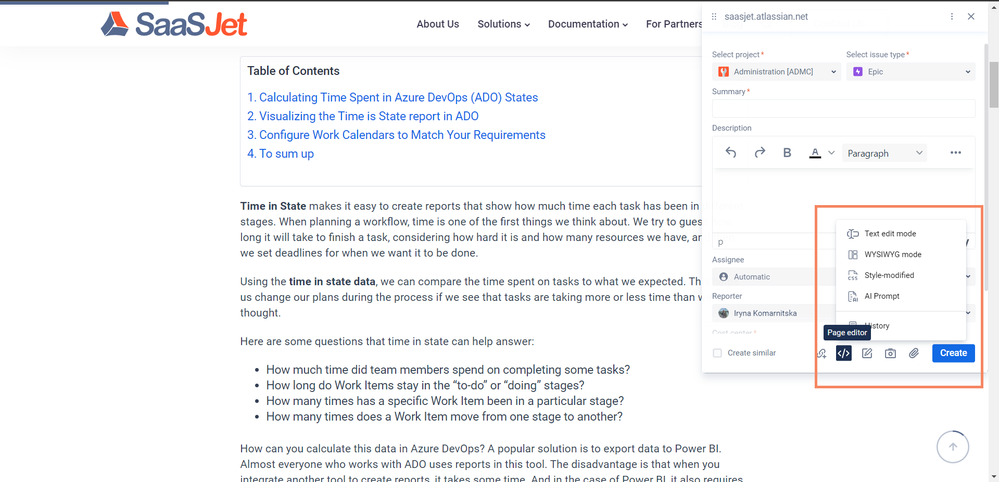Click the bold time in state data phrase
This screenshot has width=999, height=482.
(332, 281)
